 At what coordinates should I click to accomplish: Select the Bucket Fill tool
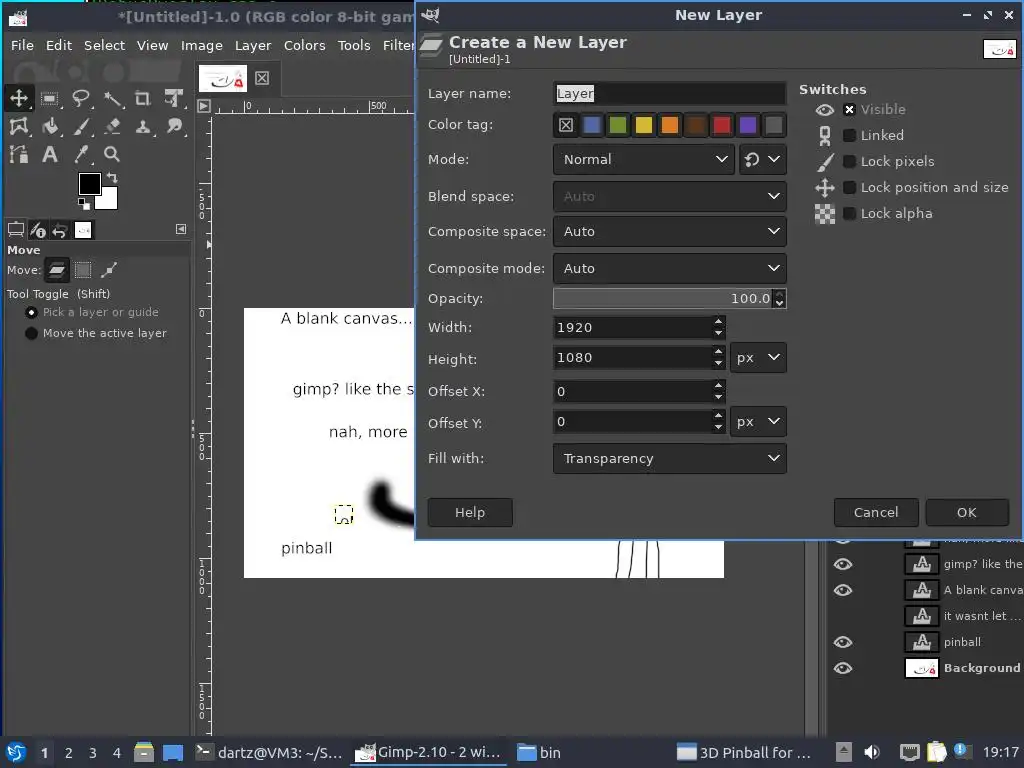click(x=50, y=126)
